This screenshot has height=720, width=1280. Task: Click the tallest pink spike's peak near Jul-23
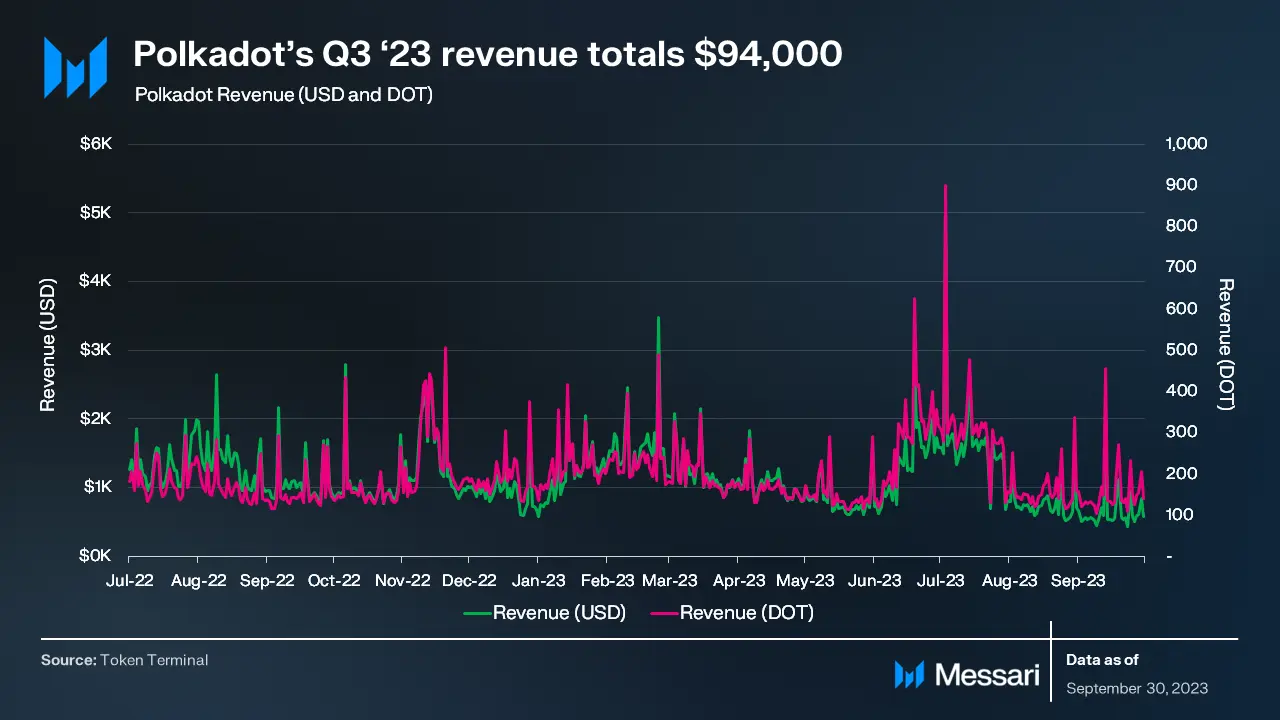click(945, 186)
